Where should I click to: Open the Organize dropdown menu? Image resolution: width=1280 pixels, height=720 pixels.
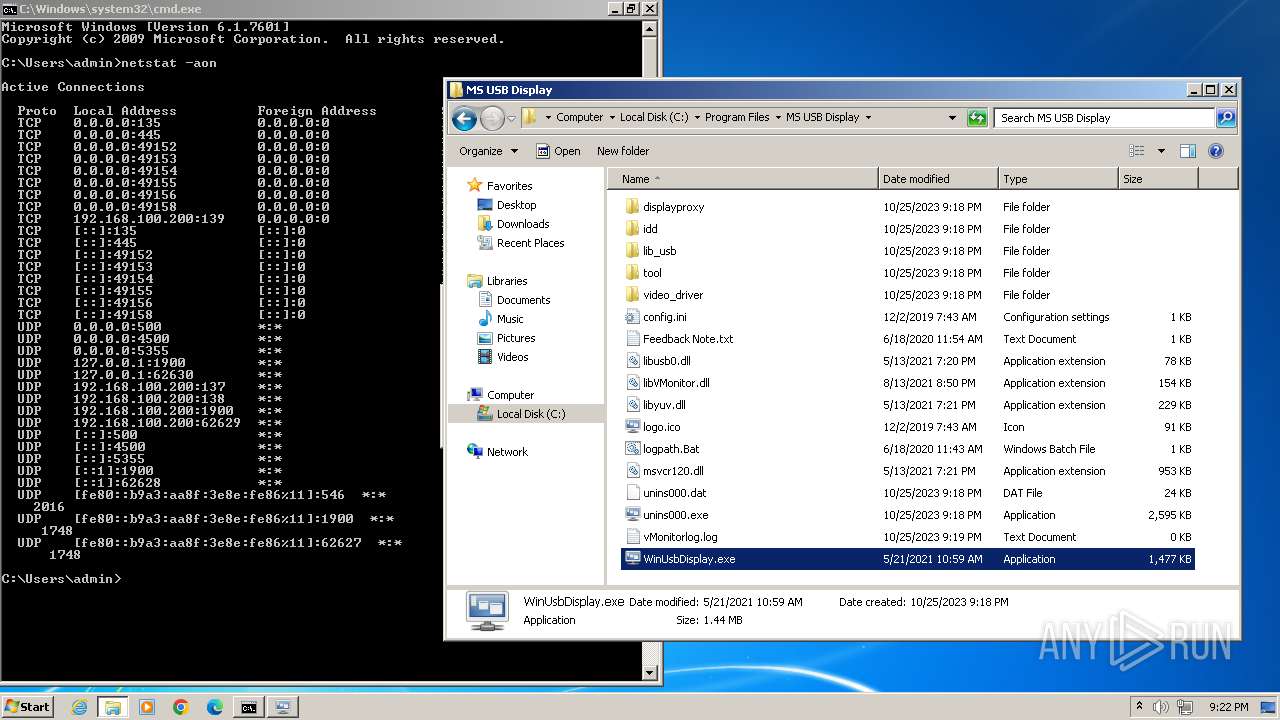(x=489, y=151)
